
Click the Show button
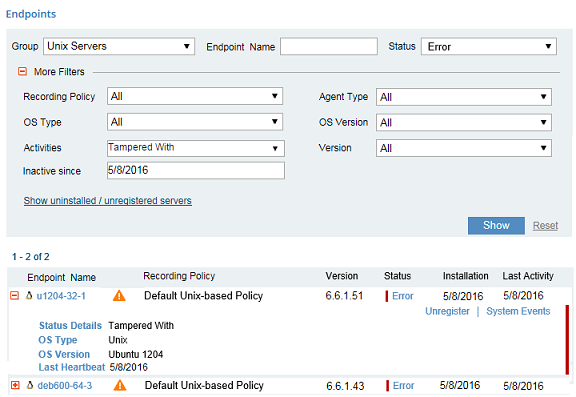point(496,225)
